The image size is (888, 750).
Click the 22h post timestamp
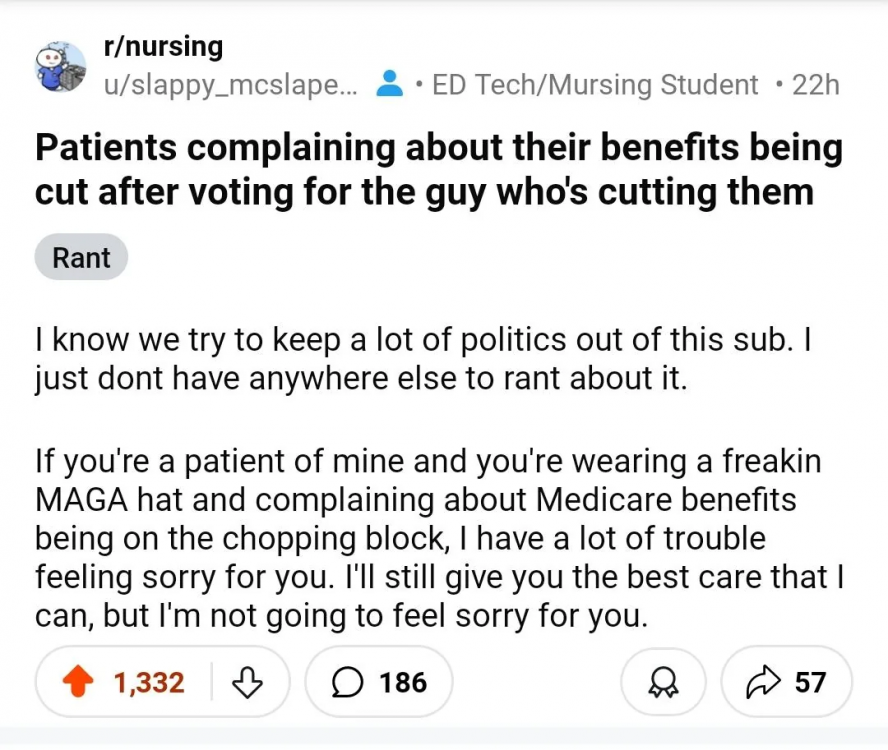point(814,85)
